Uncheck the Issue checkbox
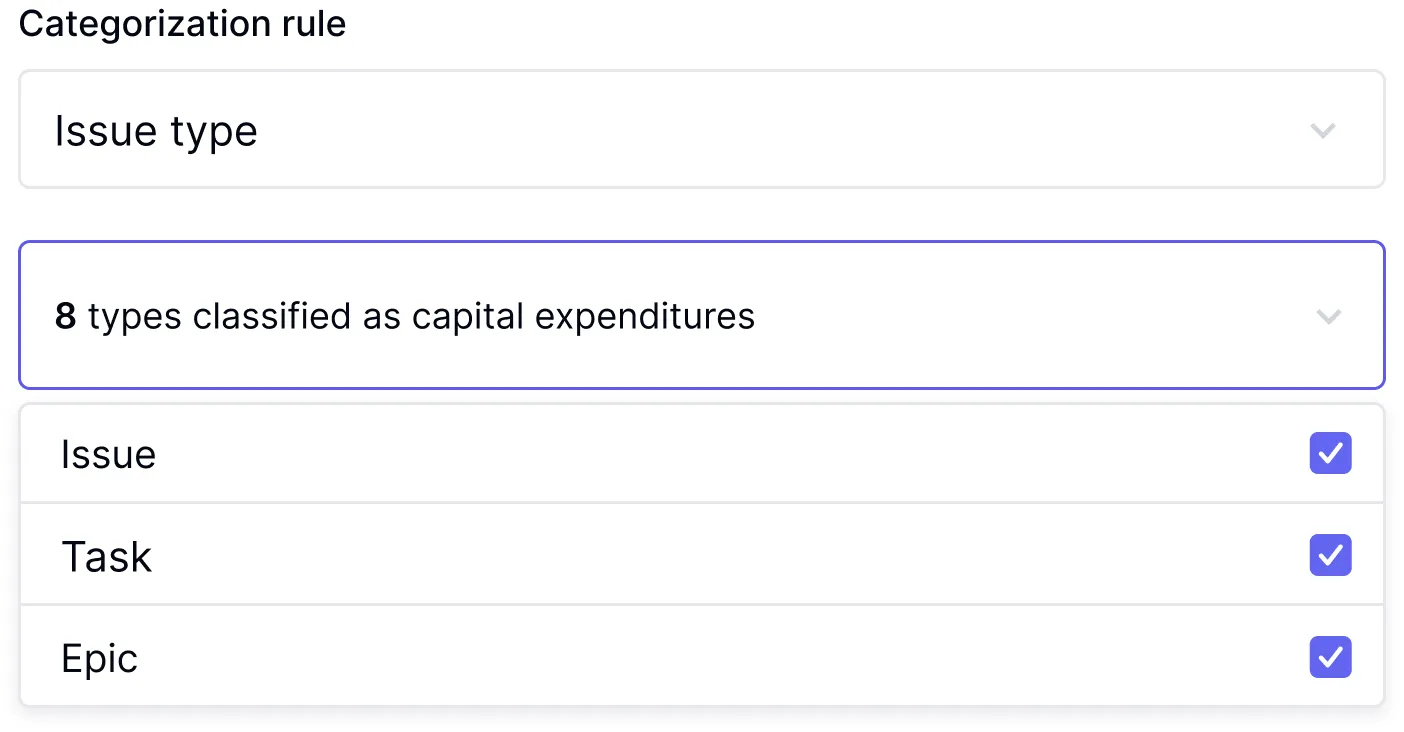Viewport: 1404px width, 732px height. [x=1330, y=454]
